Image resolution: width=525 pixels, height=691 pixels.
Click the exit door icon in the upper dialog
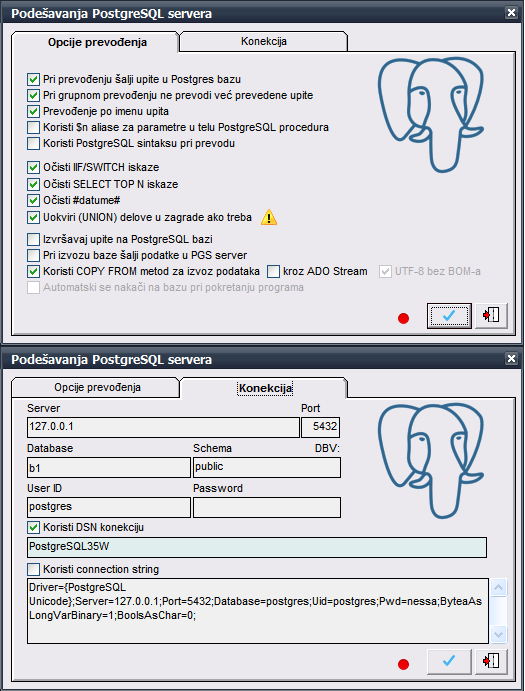(491, 316)
